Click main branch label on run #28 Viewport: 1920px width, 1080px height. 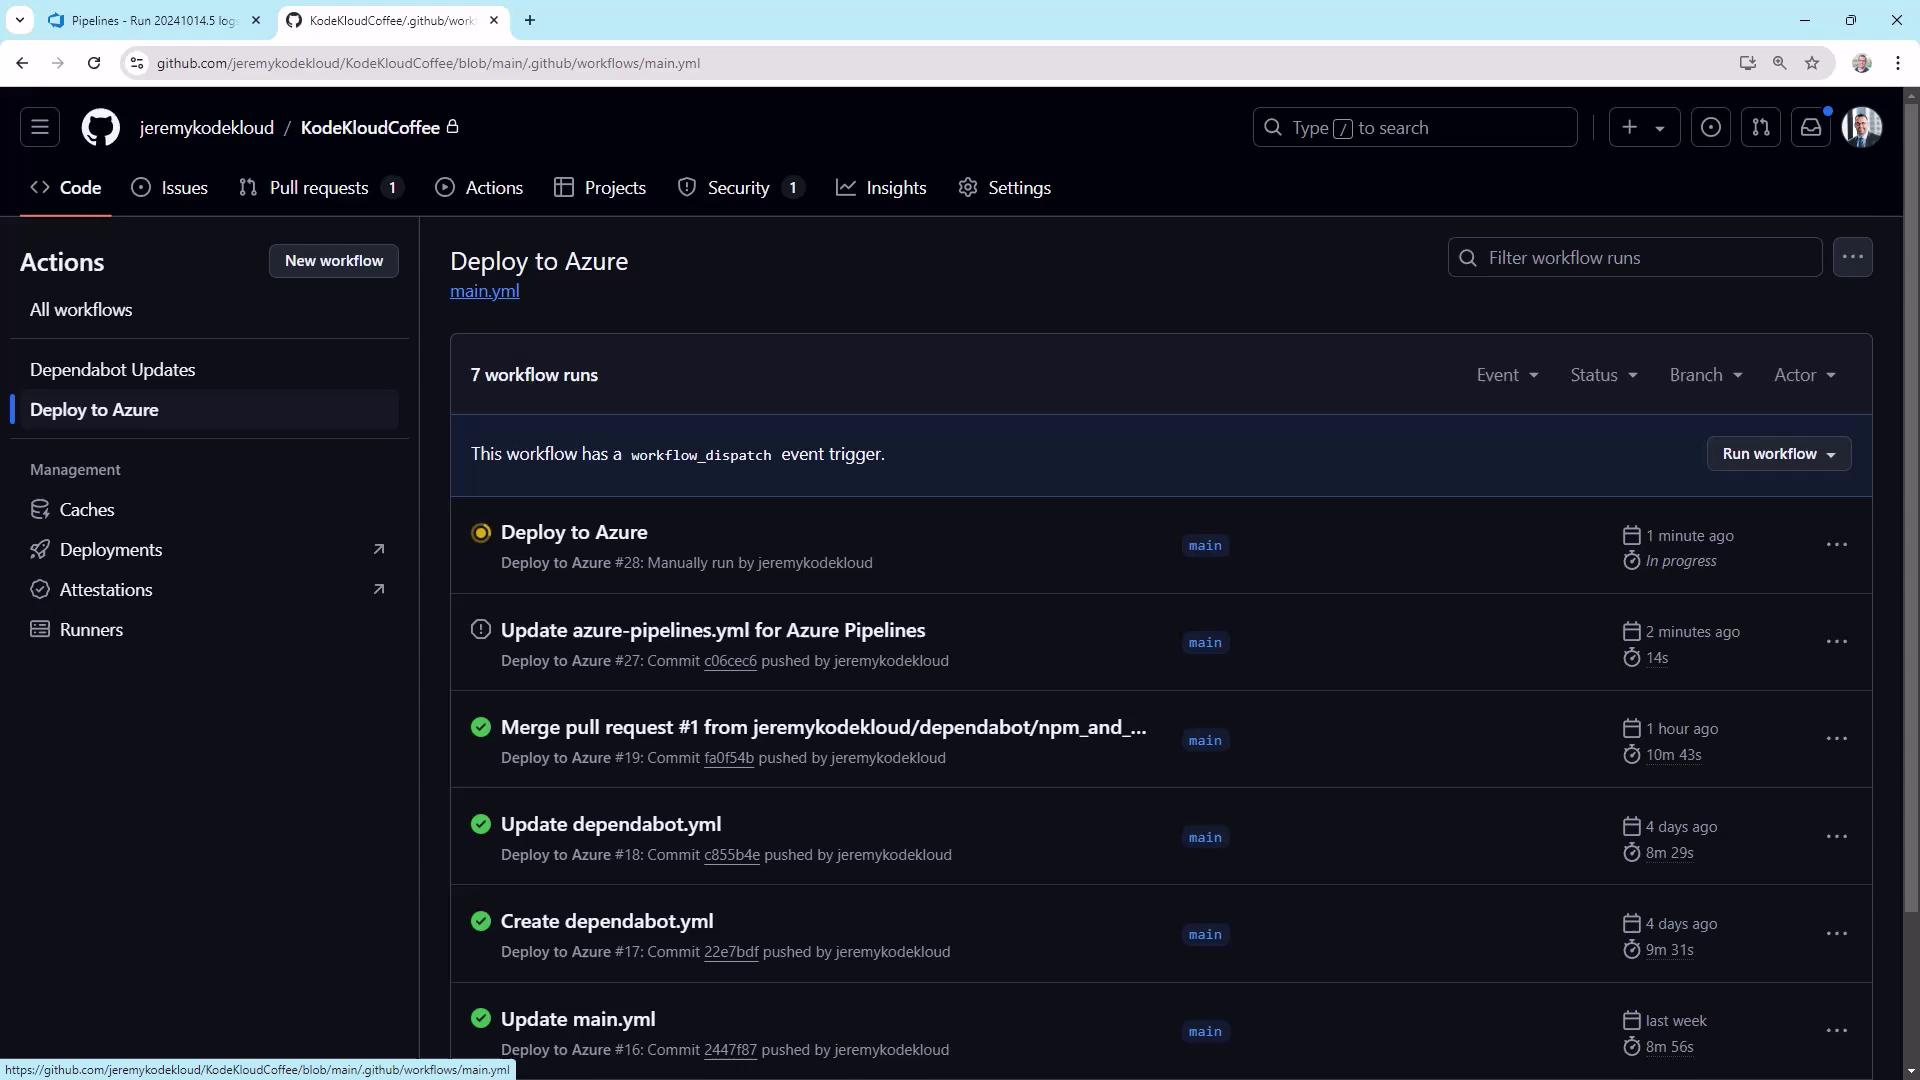tap(1205, 546)
